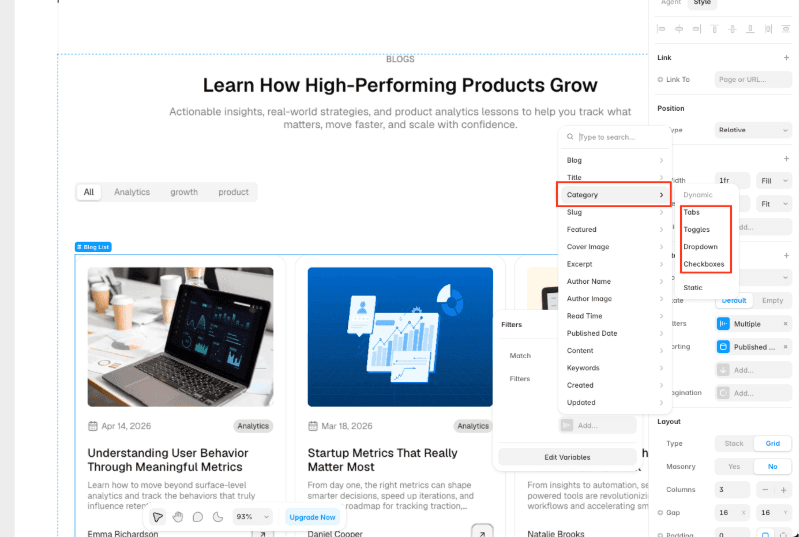Click the Upgrade Now button
Viewport: 799px width, 537px height.
(x=312, y=517)
